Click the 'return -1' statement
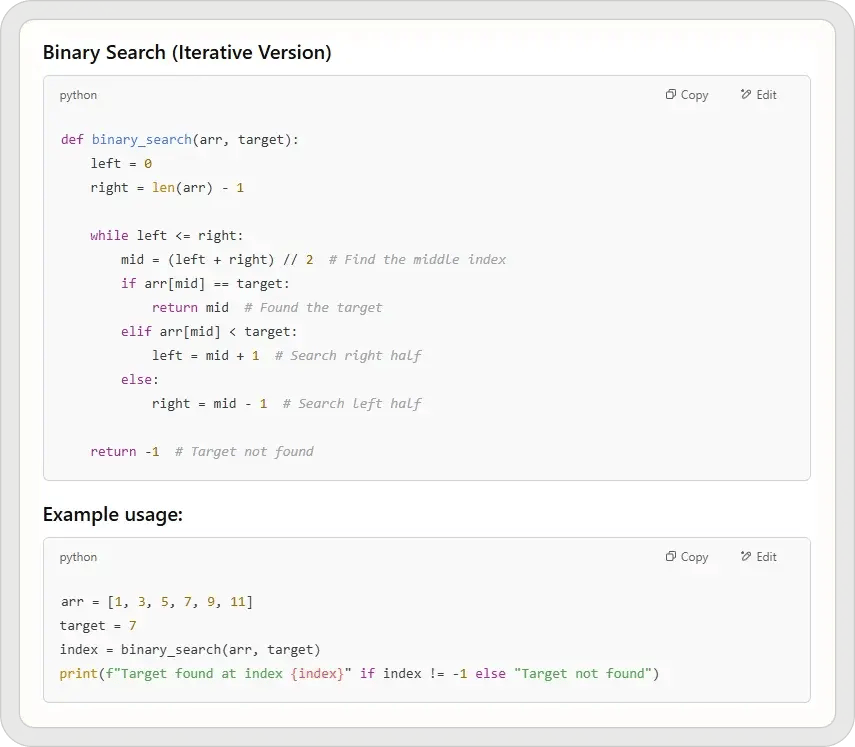 (x=125, y=451)
